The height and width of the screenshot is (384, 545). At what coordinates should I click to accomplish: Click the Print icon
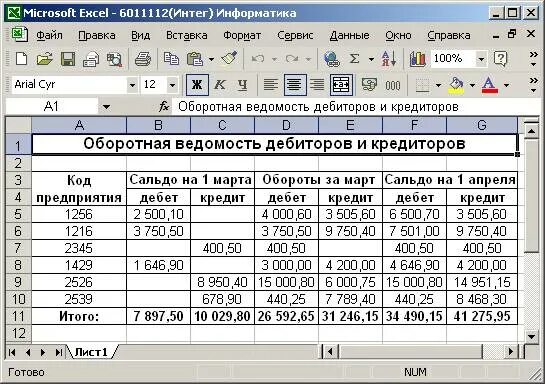click(143, 59)
